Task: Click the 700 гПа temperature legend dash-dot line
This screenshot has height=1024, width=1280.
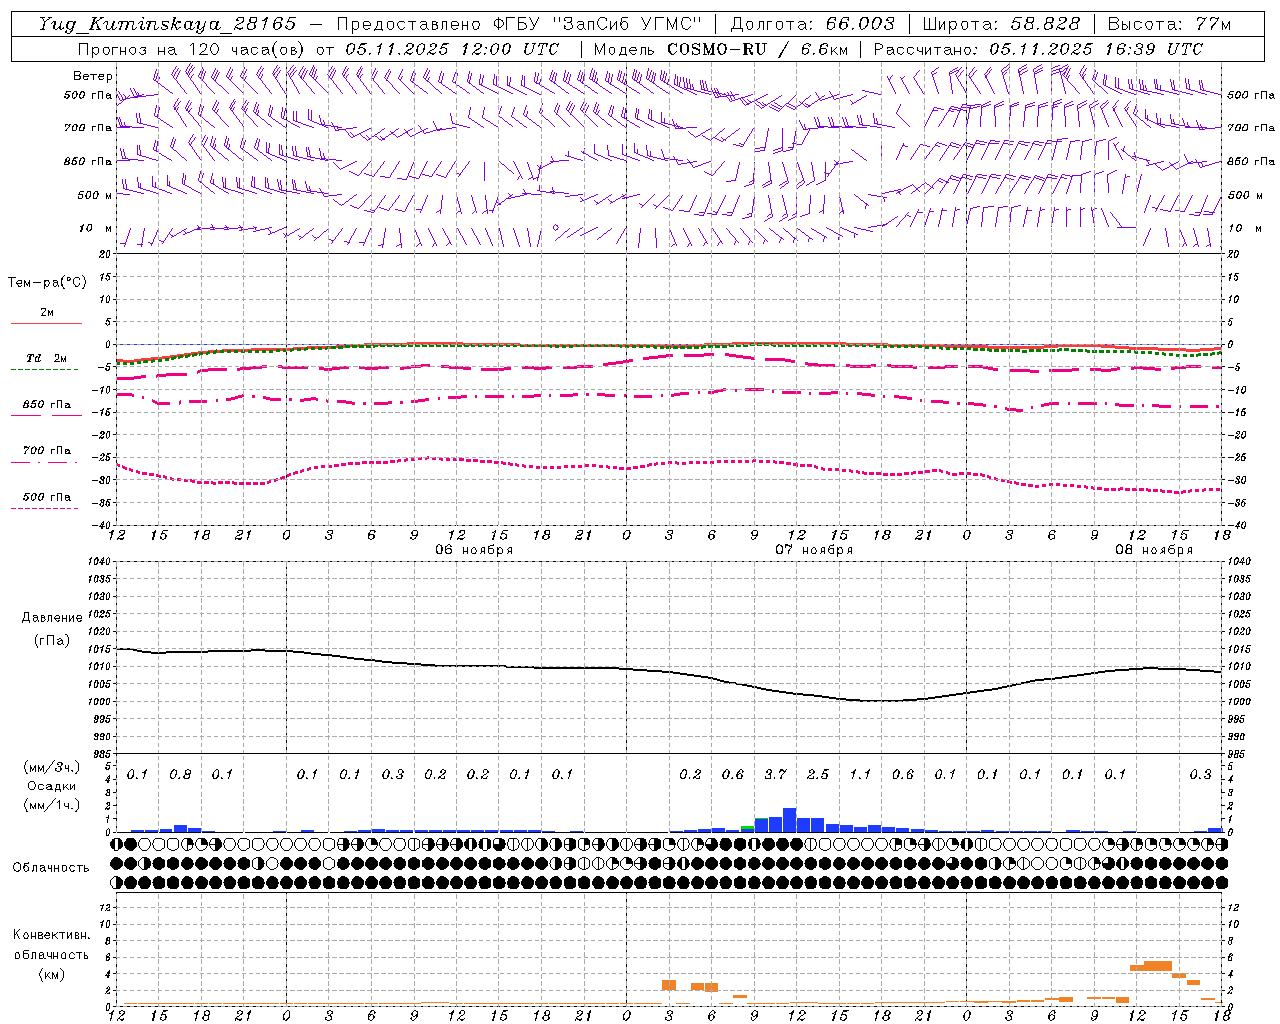Action: (44, 462)
